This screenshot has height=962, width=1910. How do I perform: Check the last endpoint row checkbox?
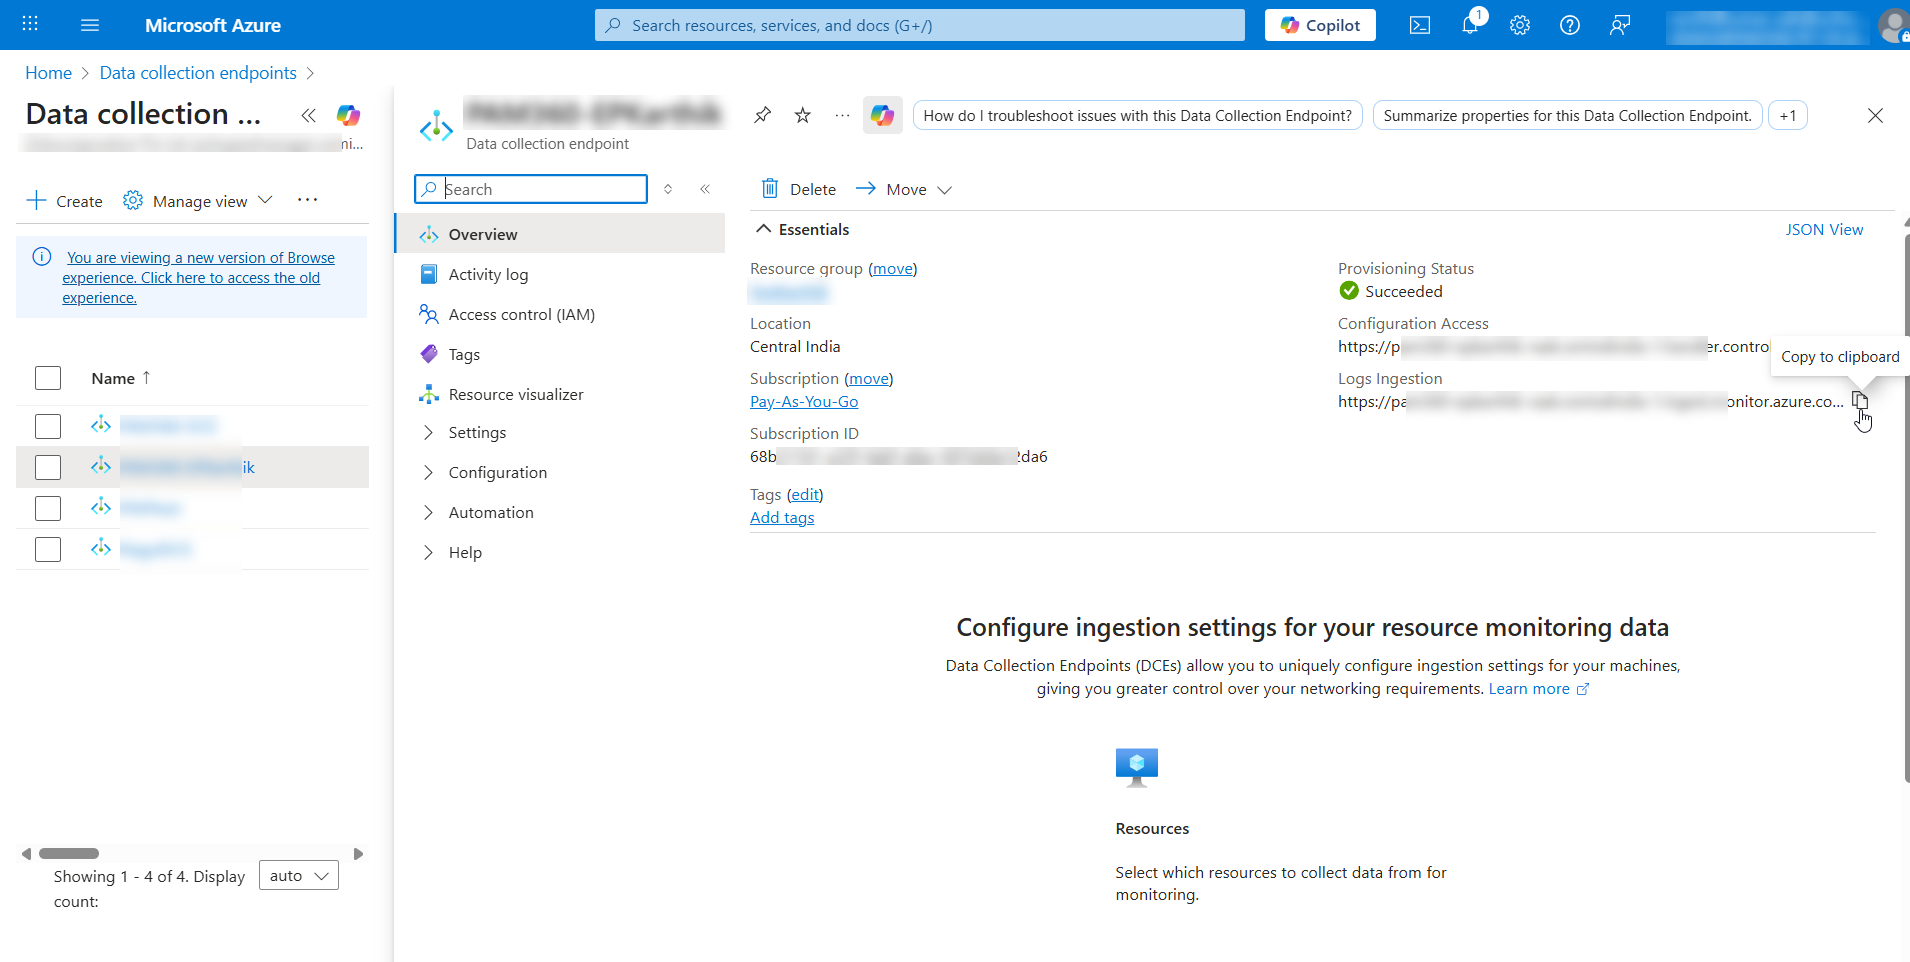tap(47, 548)
